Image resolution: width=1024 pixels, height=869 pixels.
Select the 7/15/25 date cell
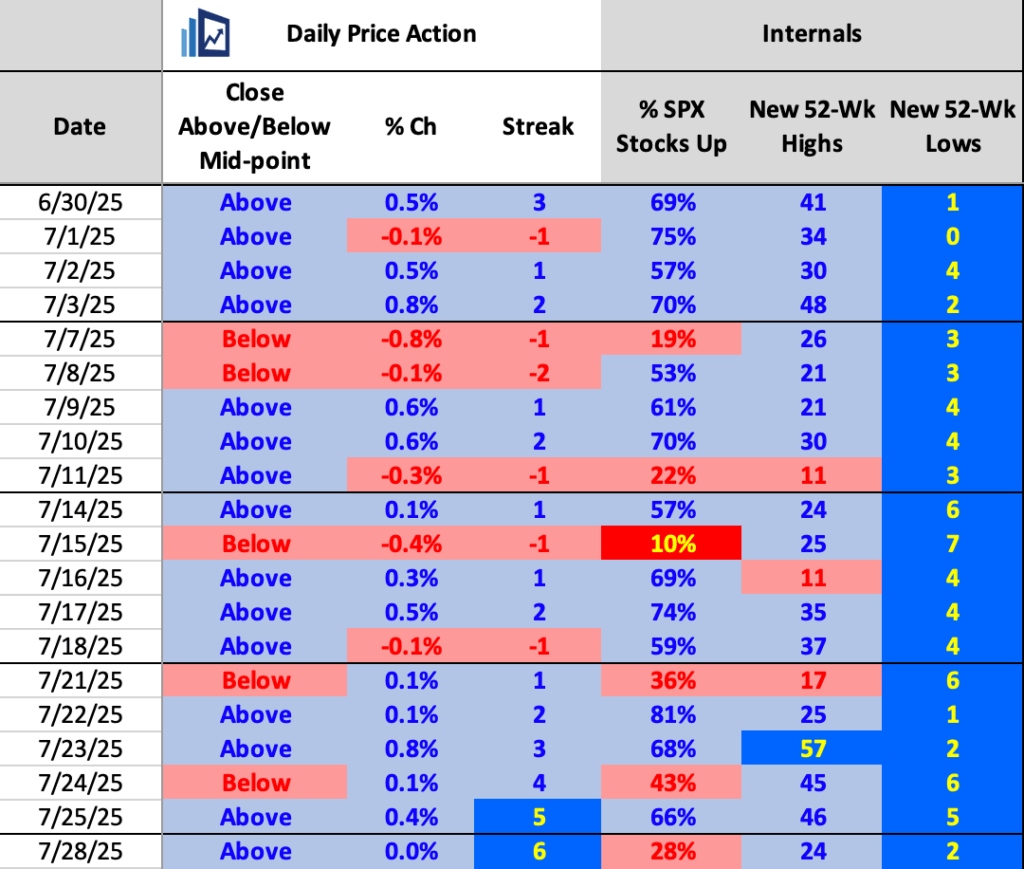click(80, 544)
